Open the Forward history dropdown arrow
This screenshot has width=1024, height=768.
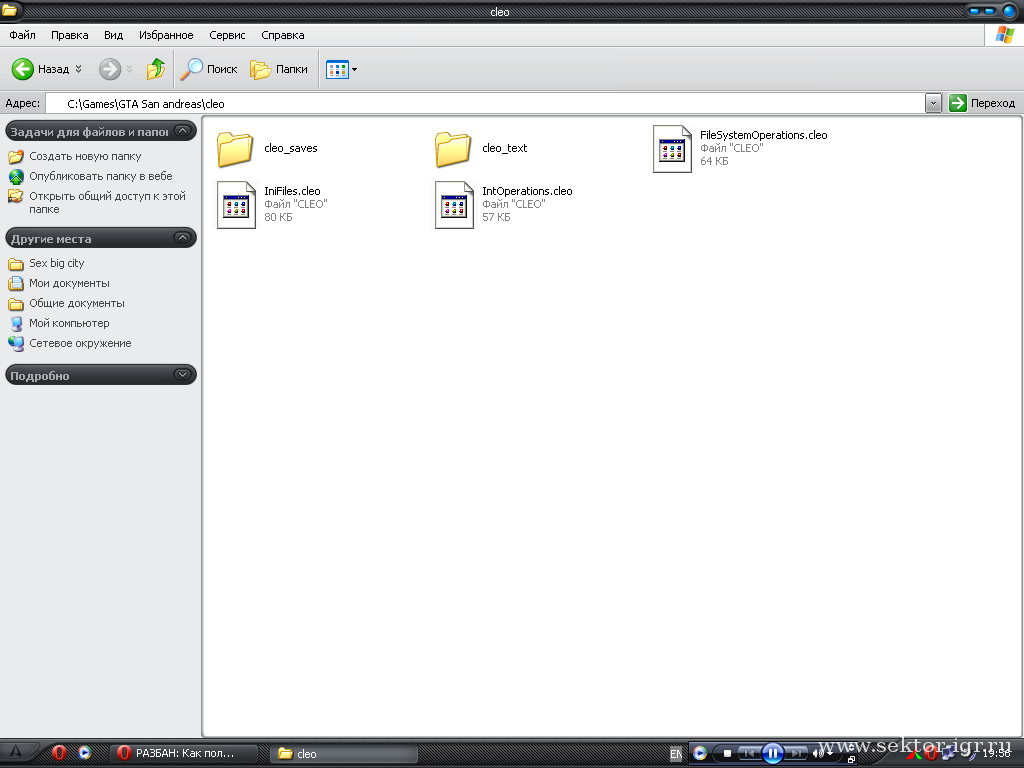[129, 69]
